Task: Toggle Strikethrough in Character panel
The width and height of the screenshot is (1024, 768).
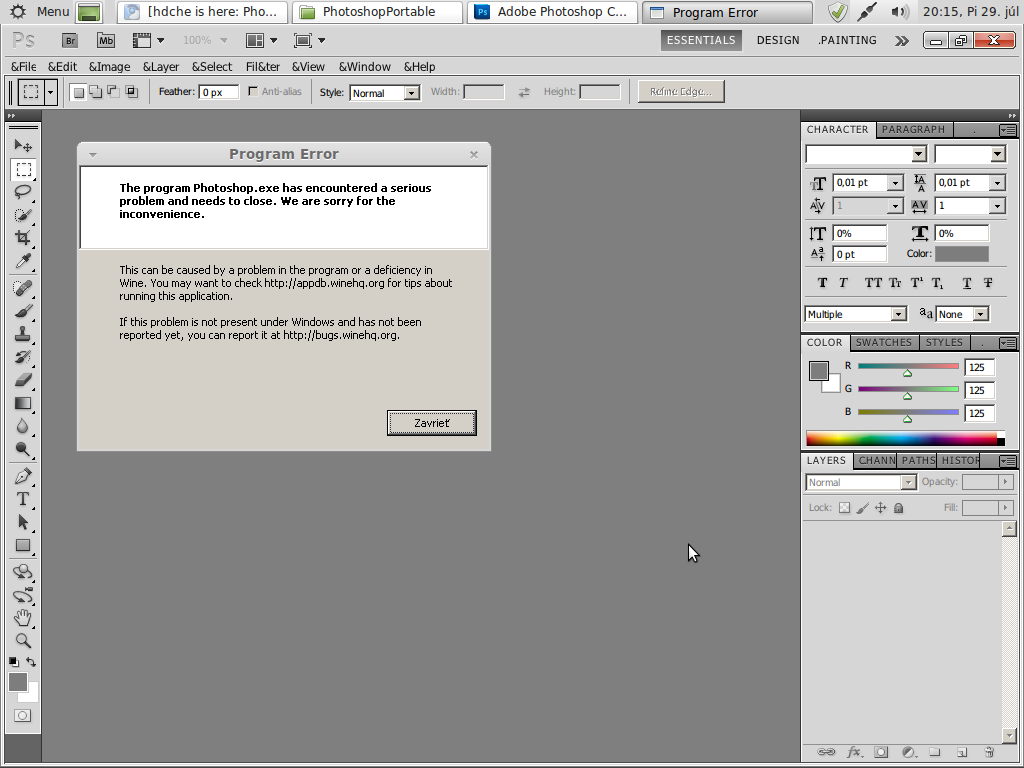Action: (988, 283)
